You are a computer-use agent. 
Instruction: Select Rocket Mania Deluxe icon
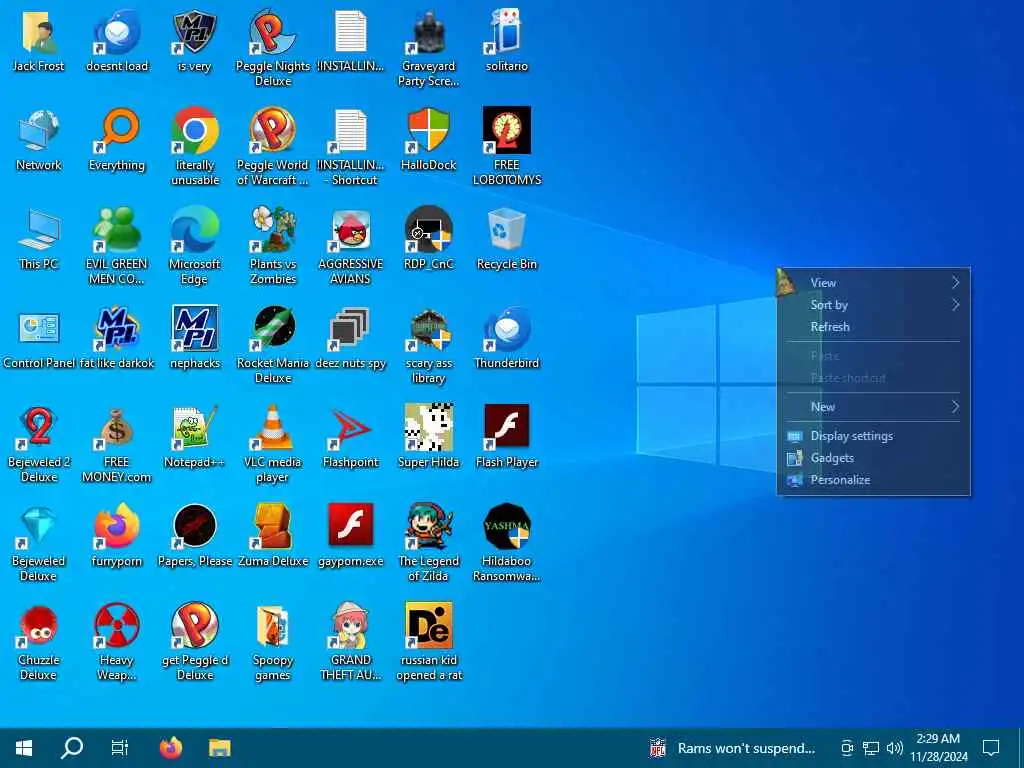point(273,328)
